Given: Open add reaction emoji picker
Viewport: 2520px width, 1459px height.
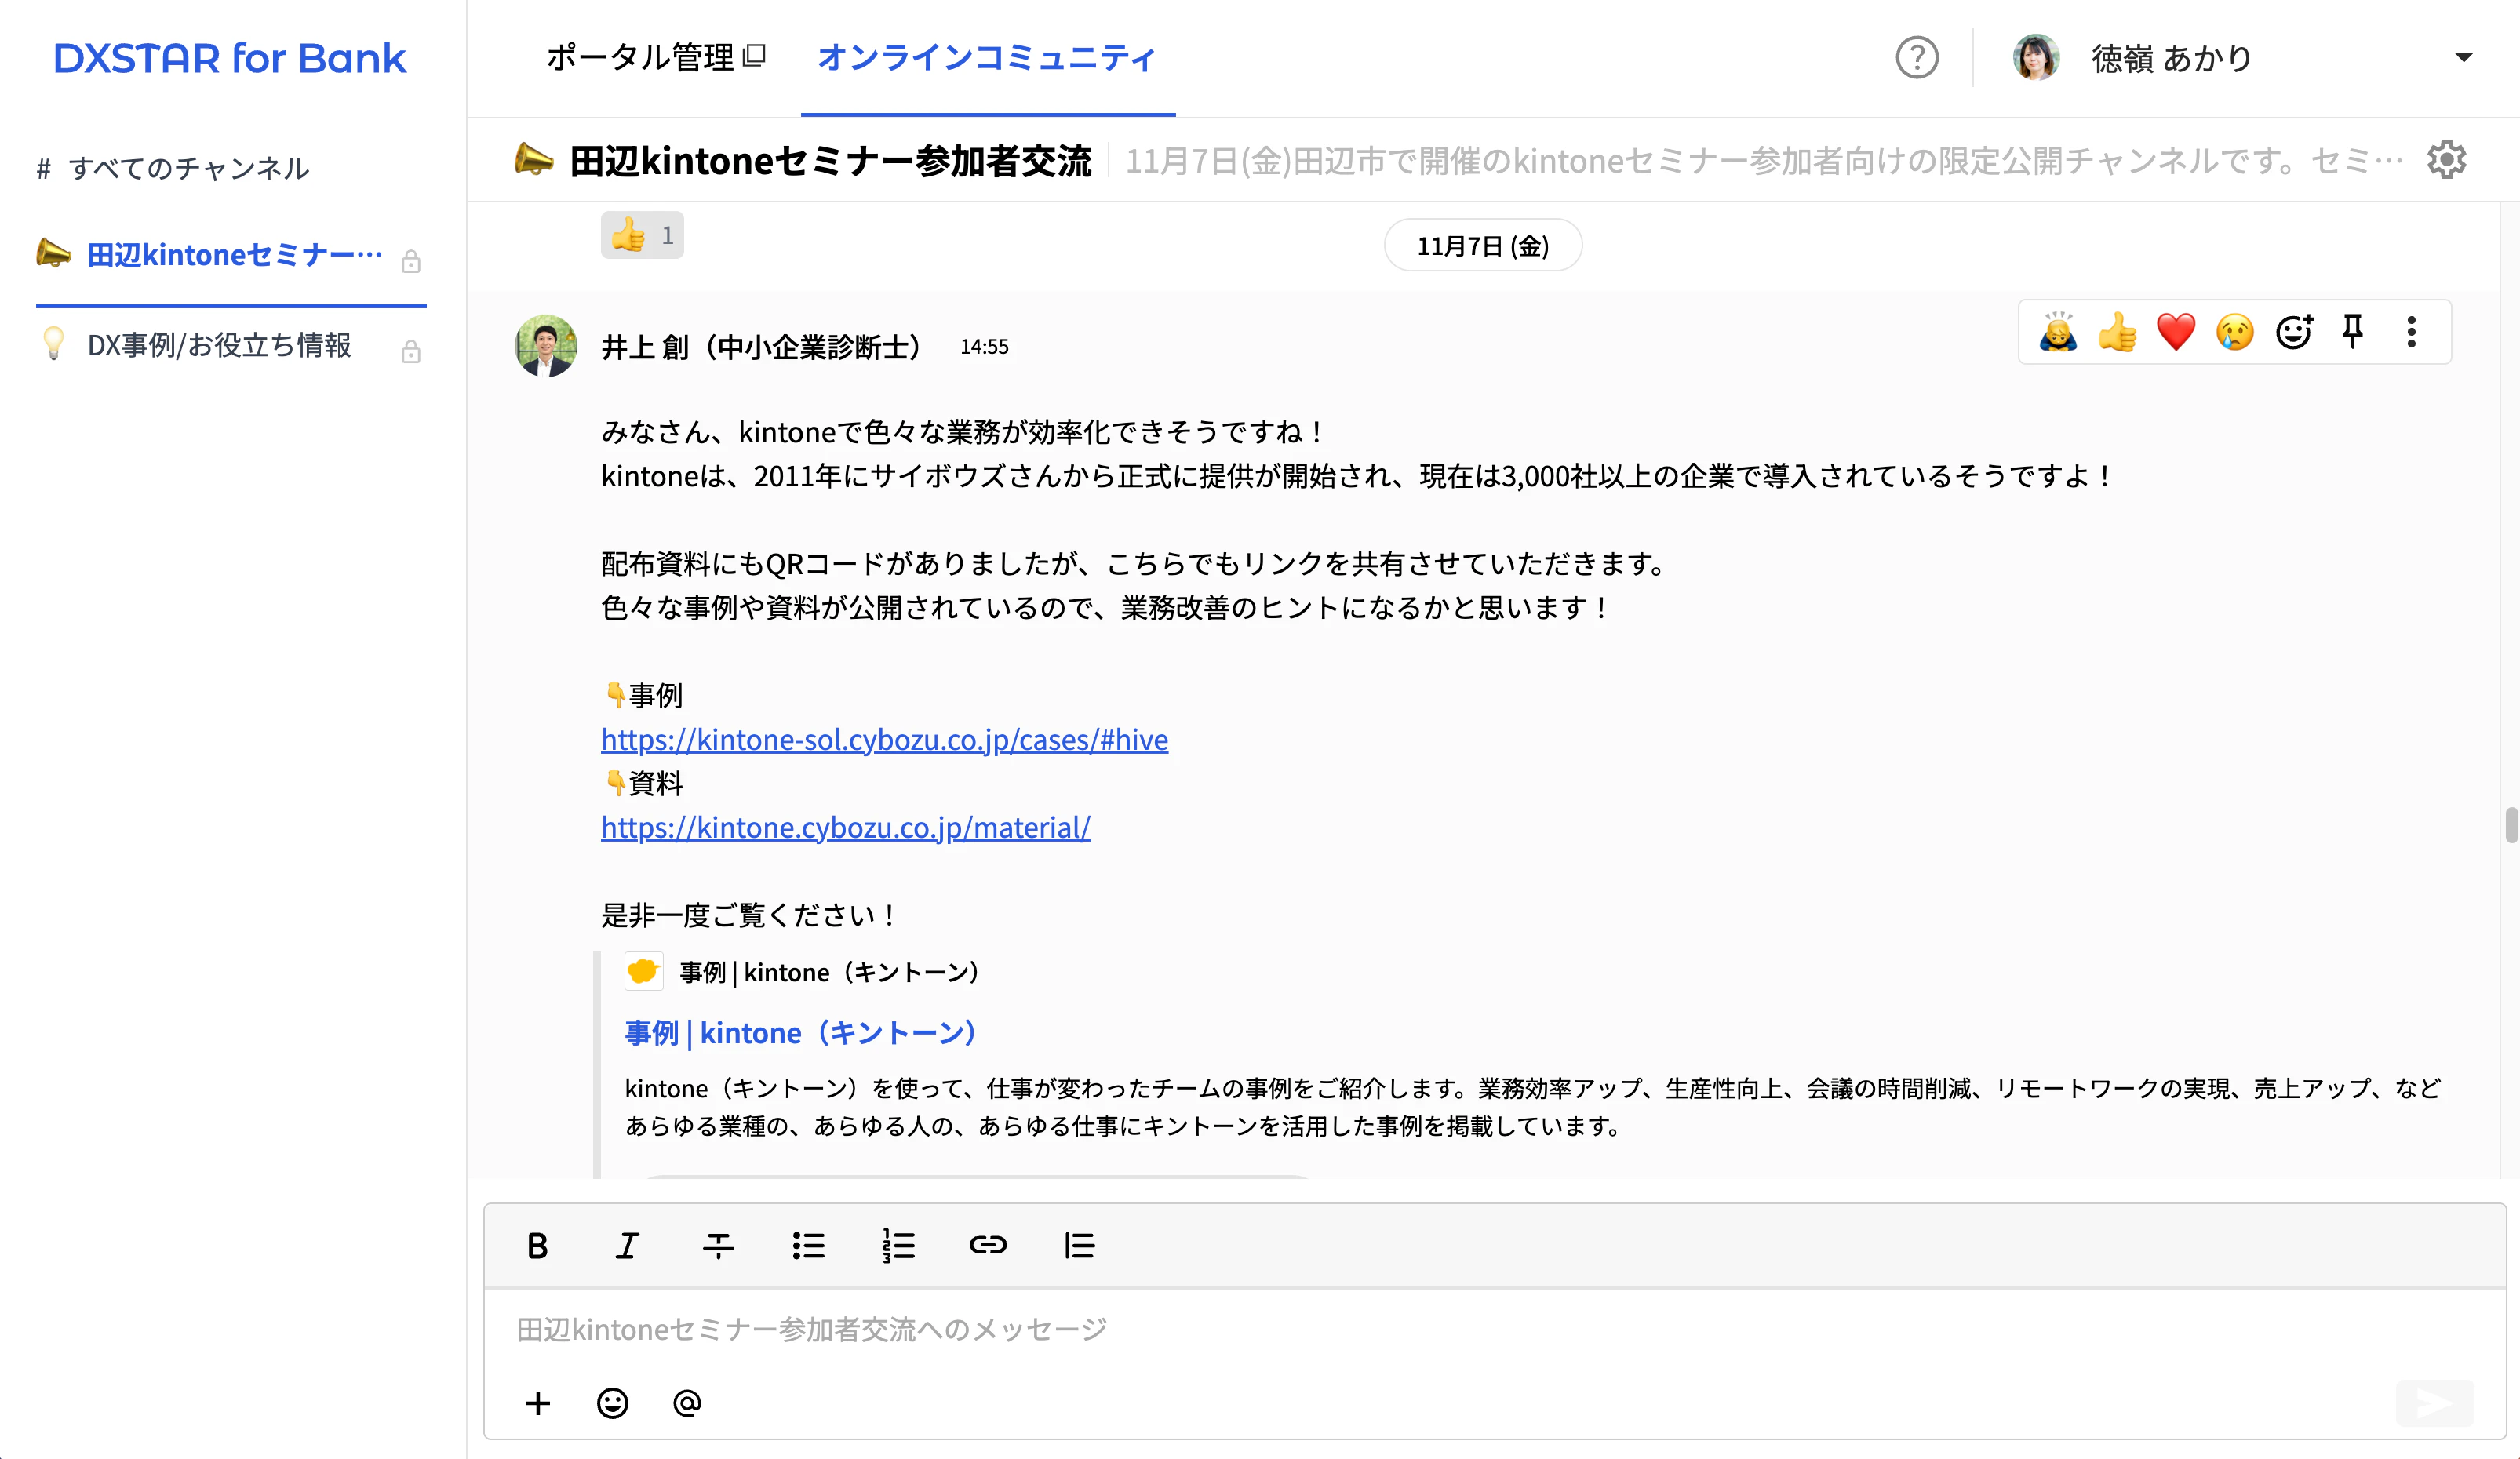Looking at the screenshot, I should tap(2294, 332).
